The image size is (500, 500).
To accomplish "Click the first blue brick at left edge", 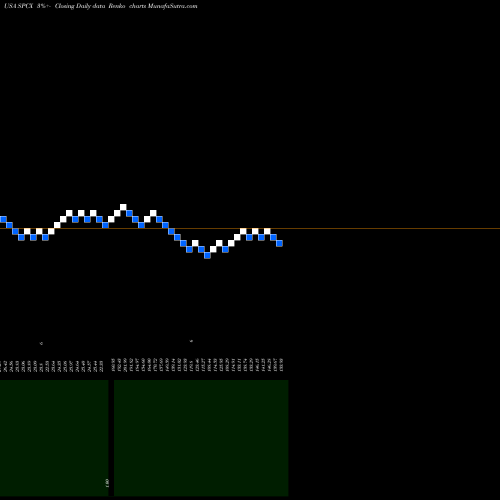I will [x=3, y=219].
